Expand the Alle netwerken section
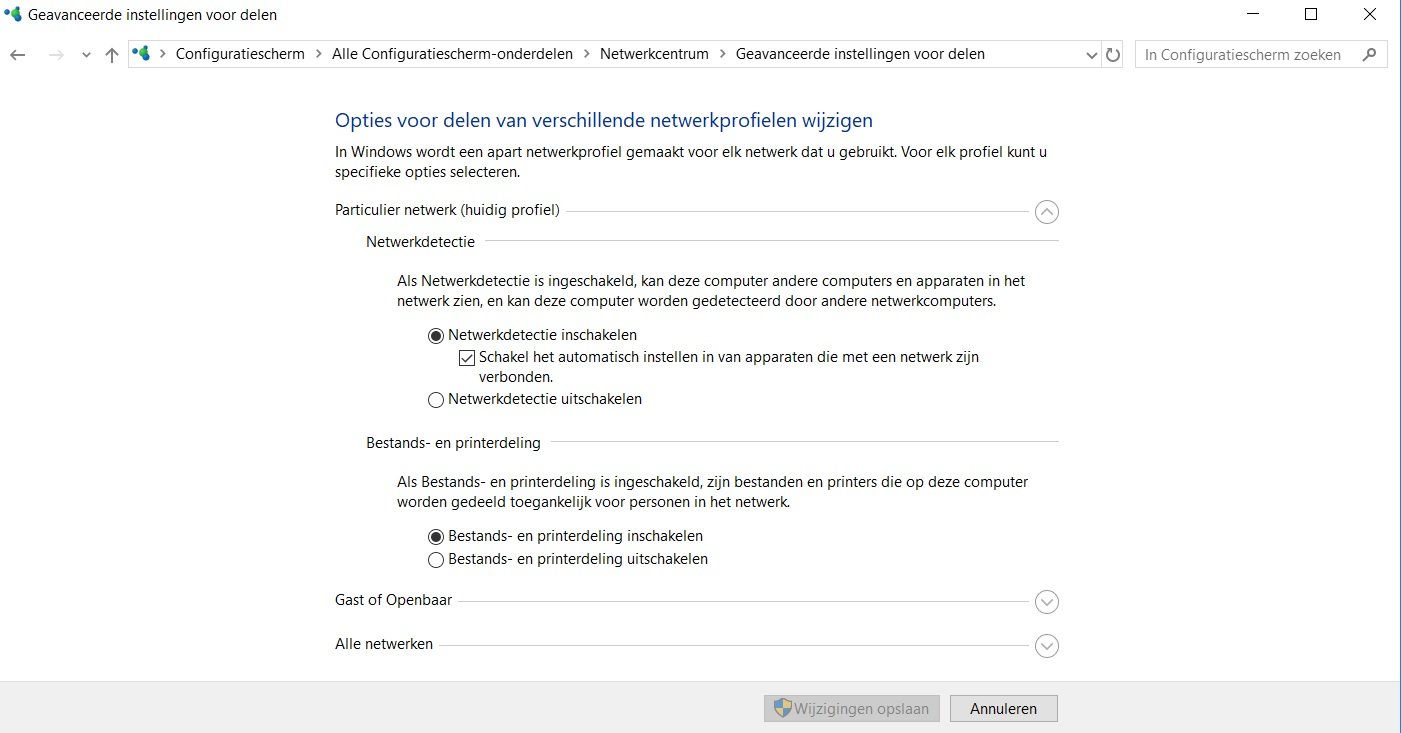This screenshot has width=1401, height=733. [x=1047, y=646]
